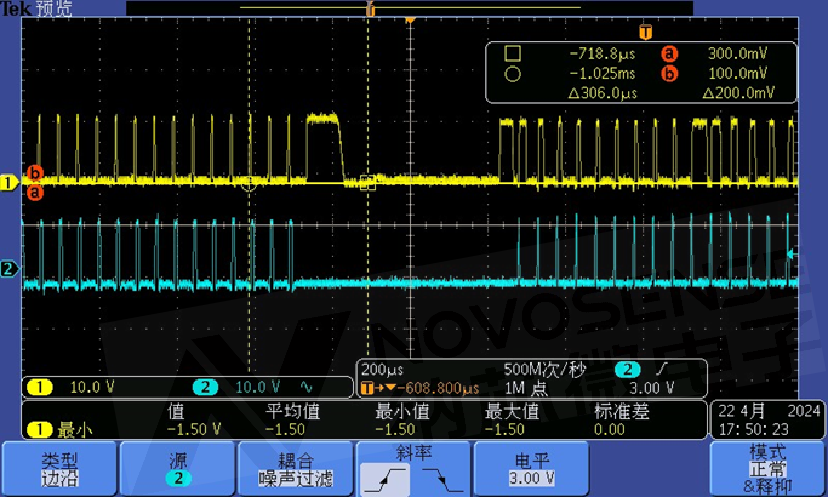Open the 类型 边沿 trigger type menu

click(59, 468)
